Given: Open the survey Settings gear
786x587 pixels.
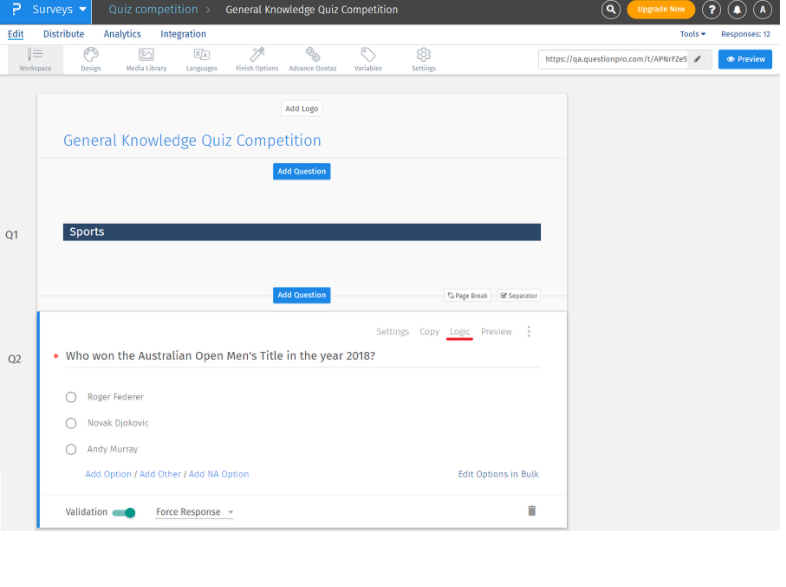Looking at the screenshot, I should [x=424, y=59].
